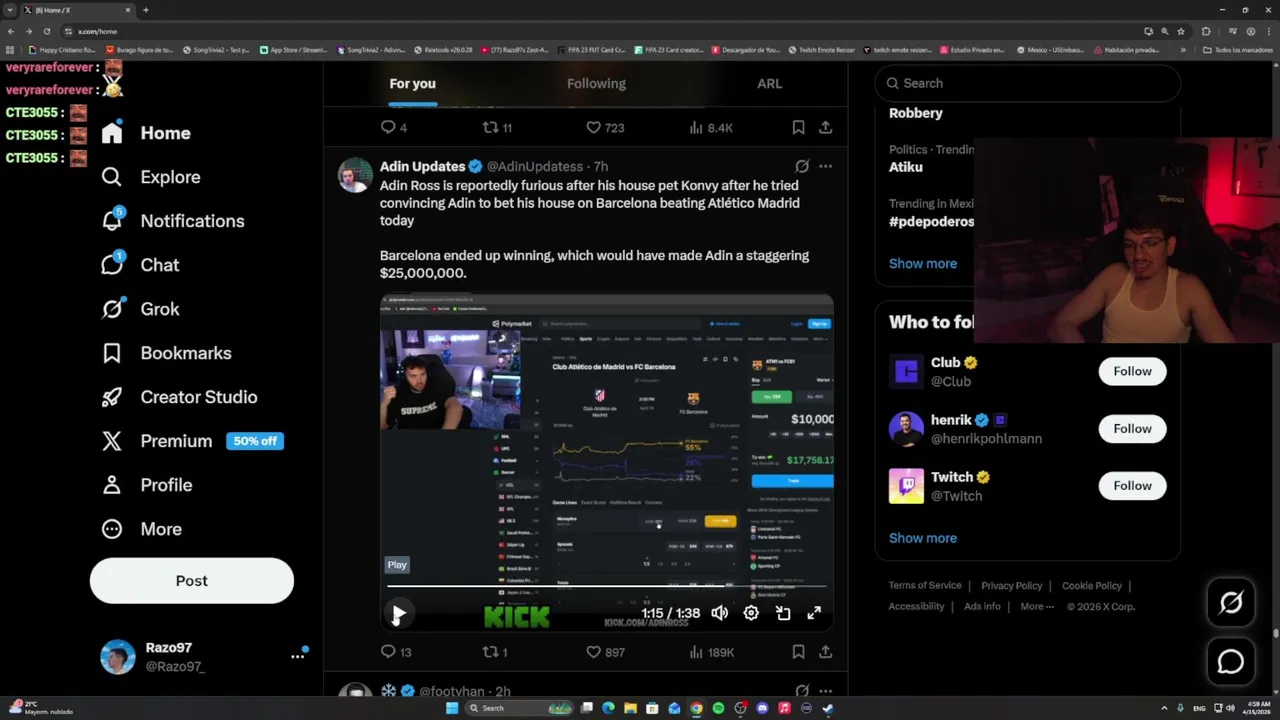The image size is (1280, 720).
Task: Follow the Club account
Action: coord(1132,371)
